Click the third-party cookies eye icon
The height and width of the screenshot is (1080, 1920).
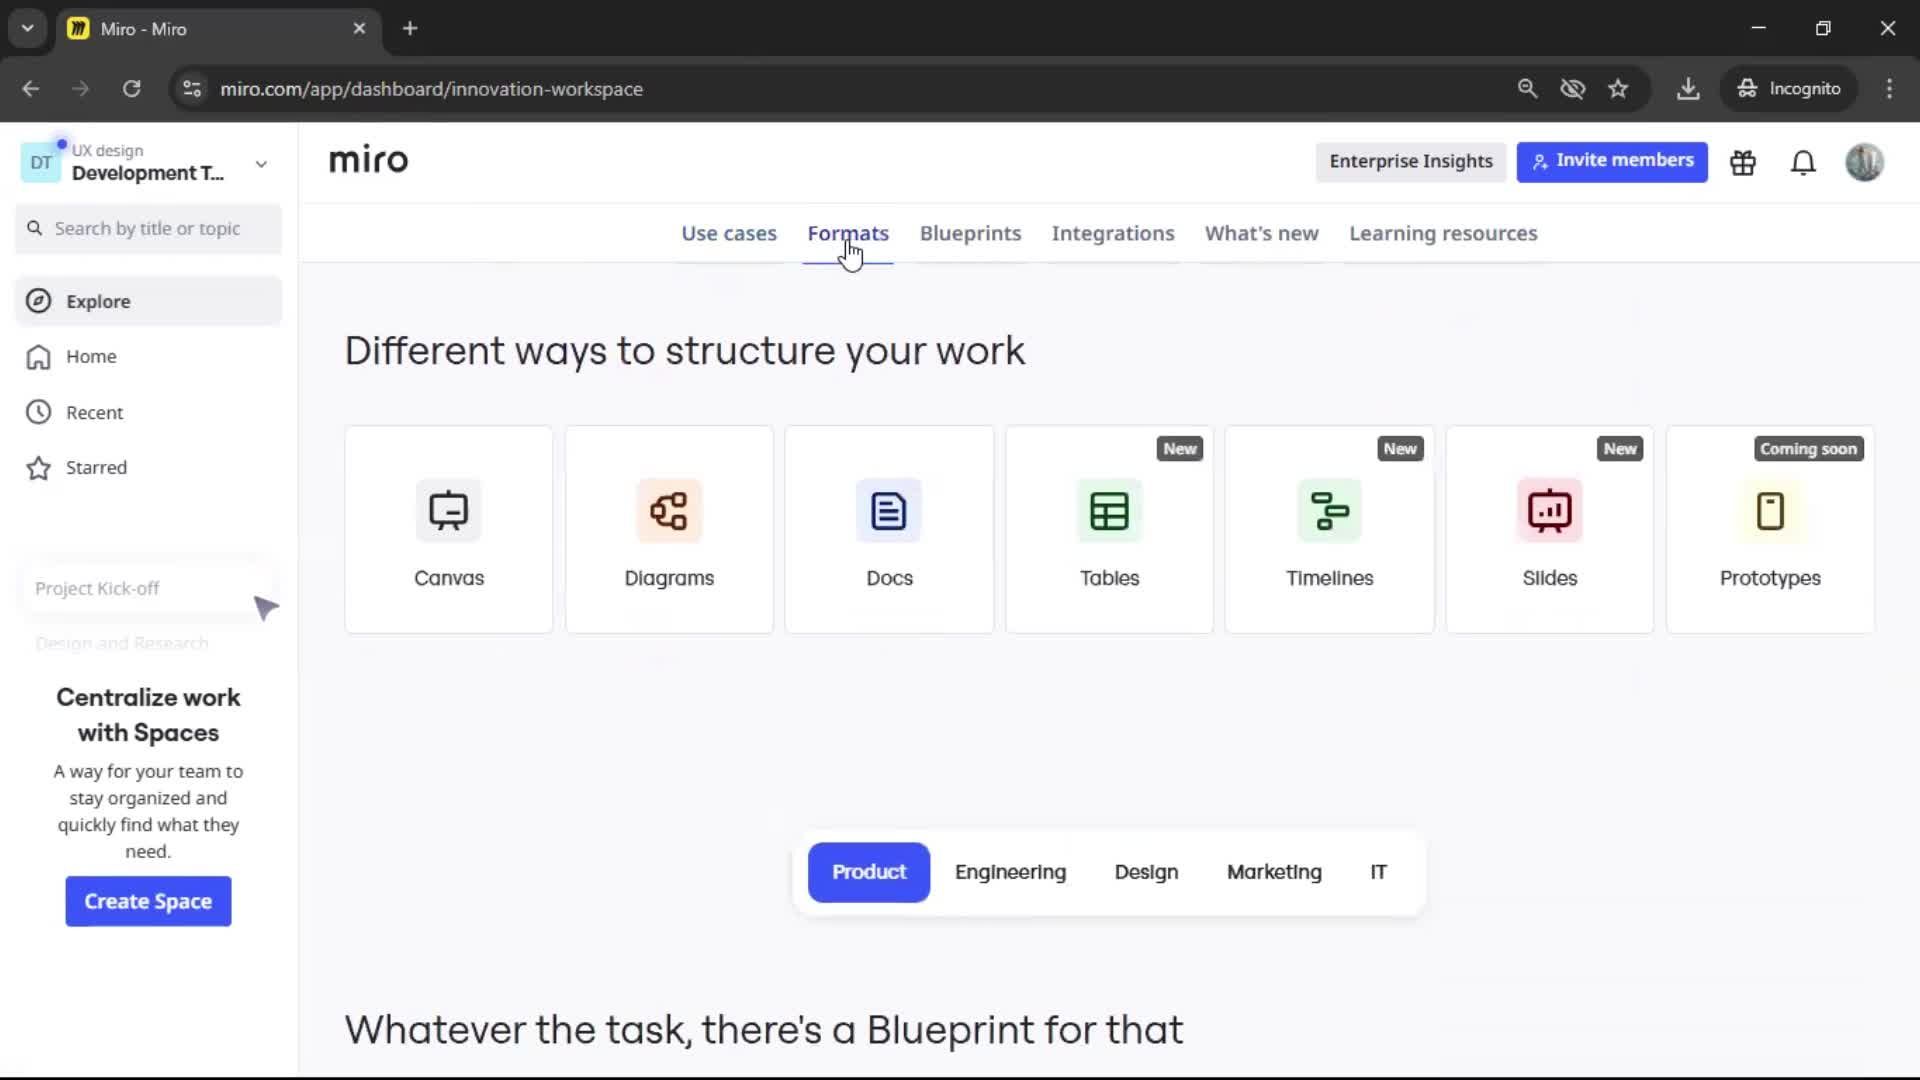(x=1573, y=88)
